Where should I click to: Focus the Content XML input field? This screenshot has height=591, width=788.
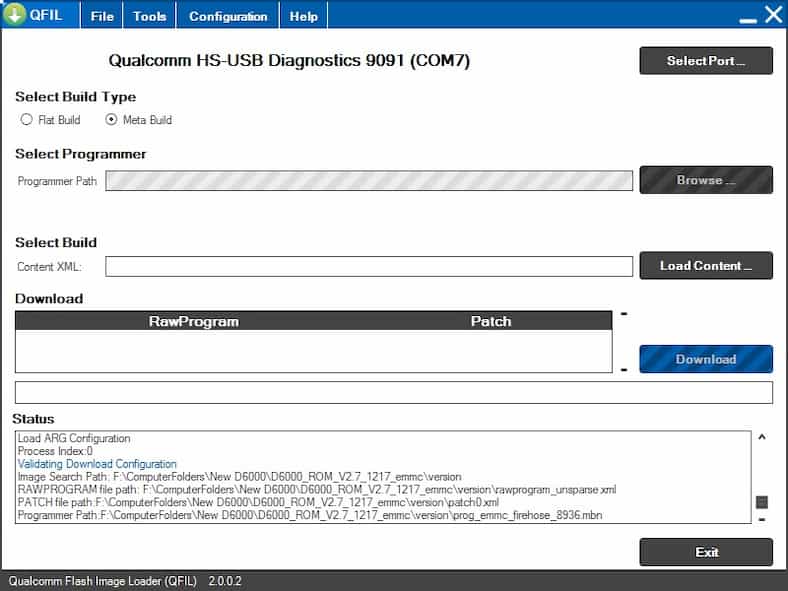pyautogui.click(x=369, y=267)
